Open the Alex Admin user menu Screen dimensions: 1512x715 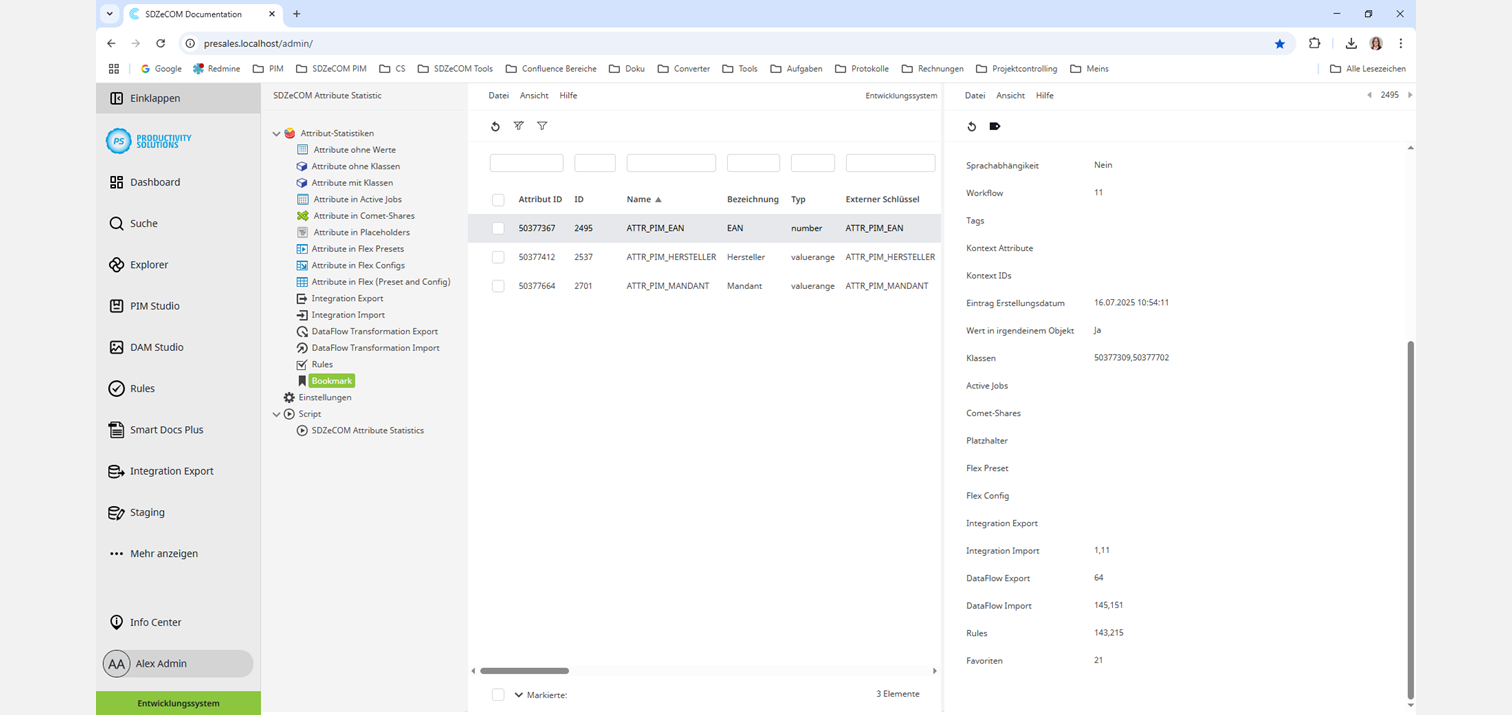[178, 663]
